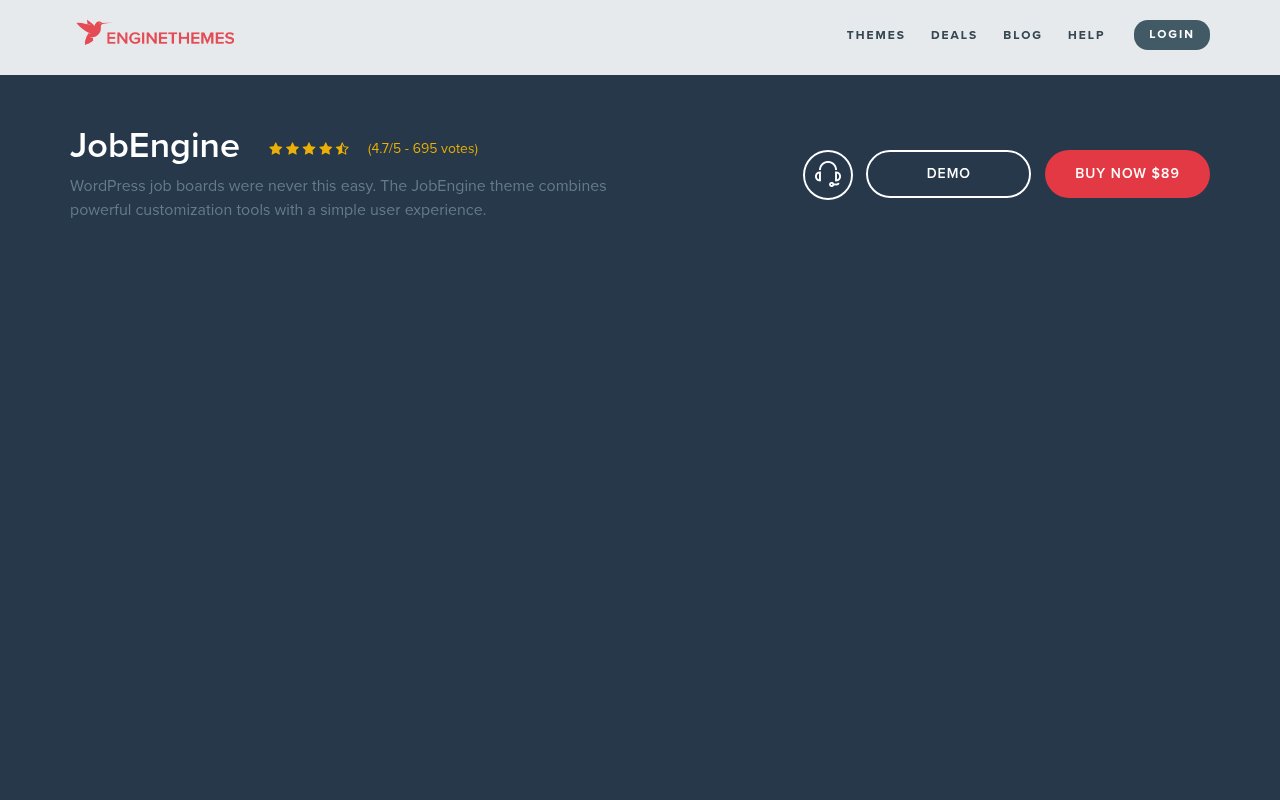Image resolution: width=1280 pixels, height=800 pixels.
Task: Go to the Deals page
Action: coord(954,35)
